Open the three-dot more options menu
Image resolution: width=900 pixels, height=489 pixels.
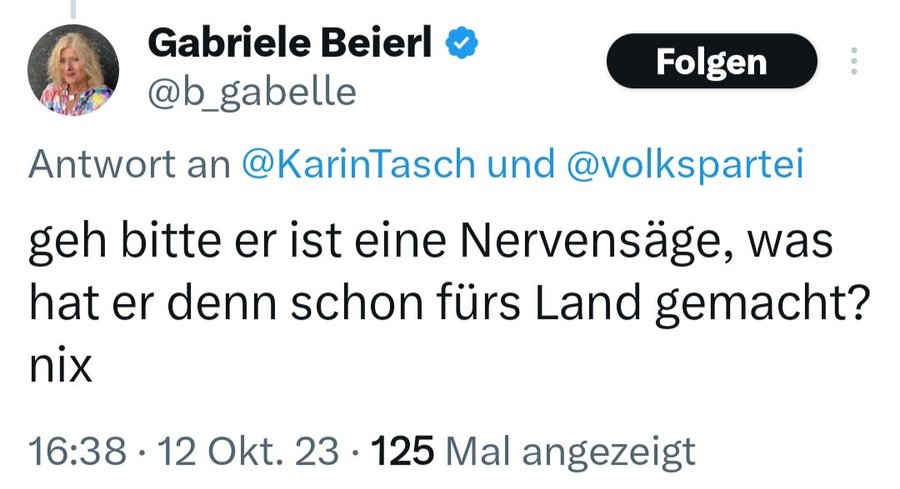tap(854, 61)
